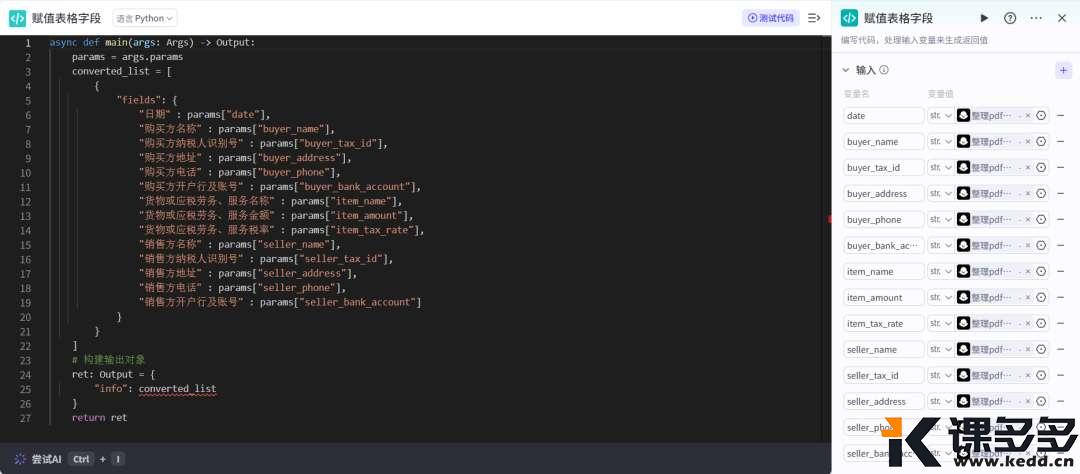Open variable selector circle for seller_tax_id row
The height and width of the screenshot is (474, 1080).
(1041, 375)
